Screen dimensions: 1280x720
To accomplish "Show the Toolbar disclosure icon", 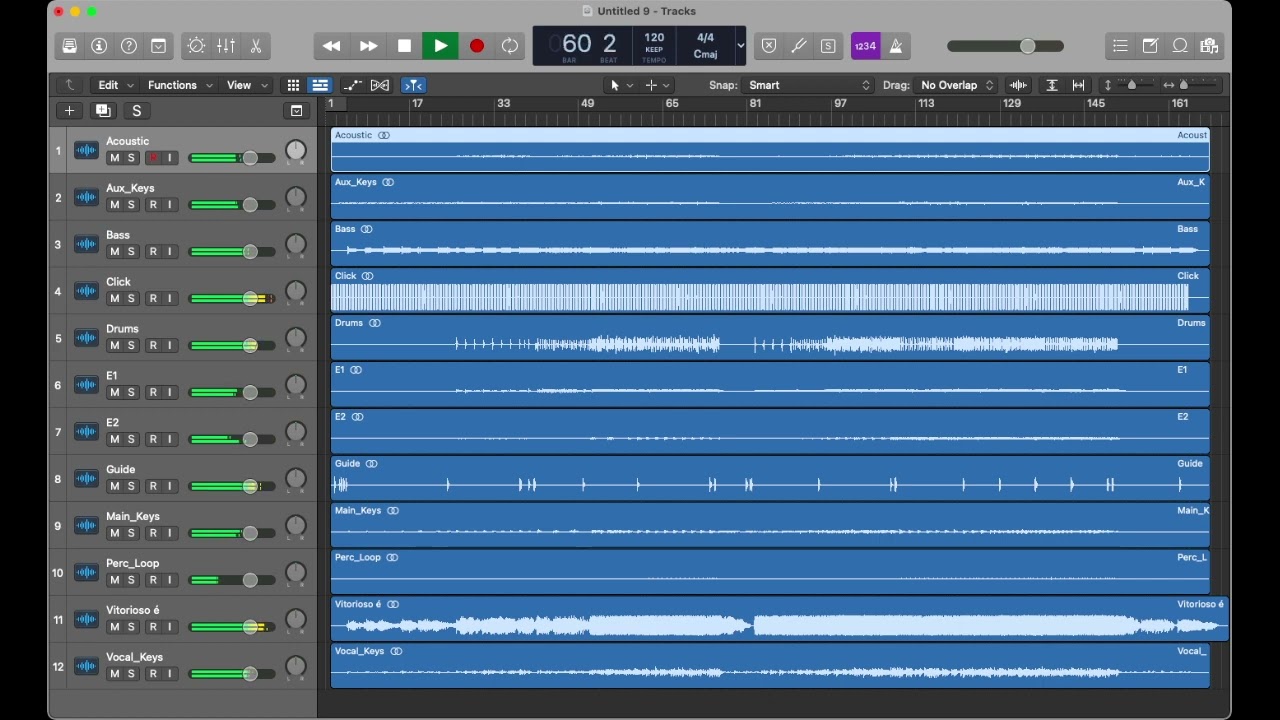I will 159,46.
